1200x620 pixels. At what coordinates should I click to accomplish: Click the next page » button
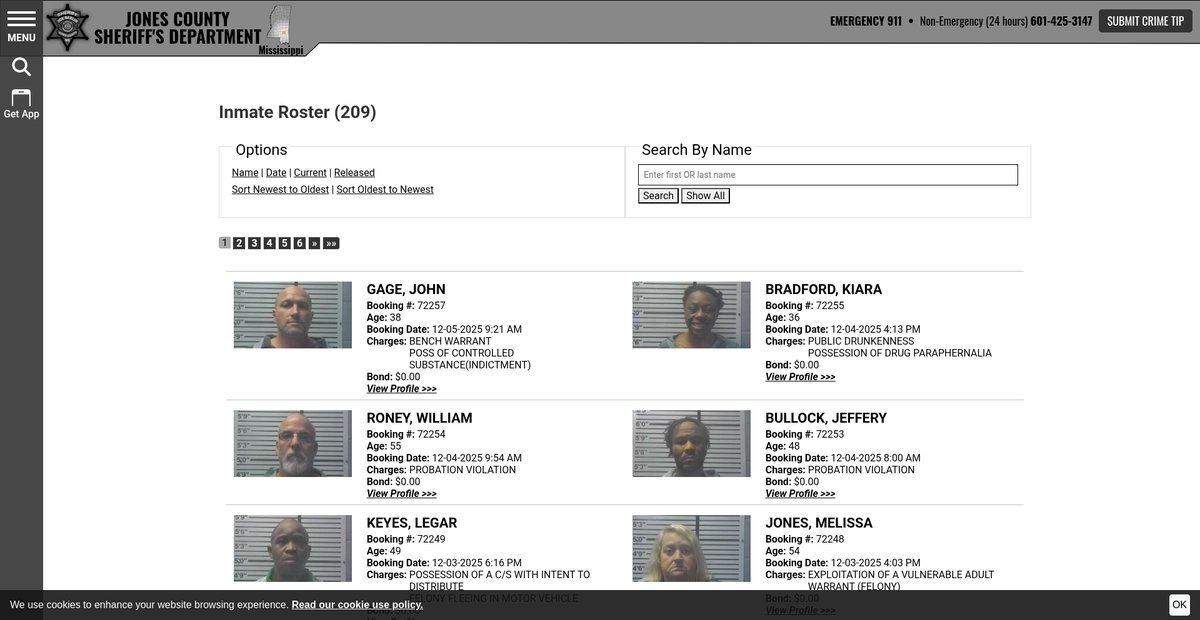click(314, 243)
